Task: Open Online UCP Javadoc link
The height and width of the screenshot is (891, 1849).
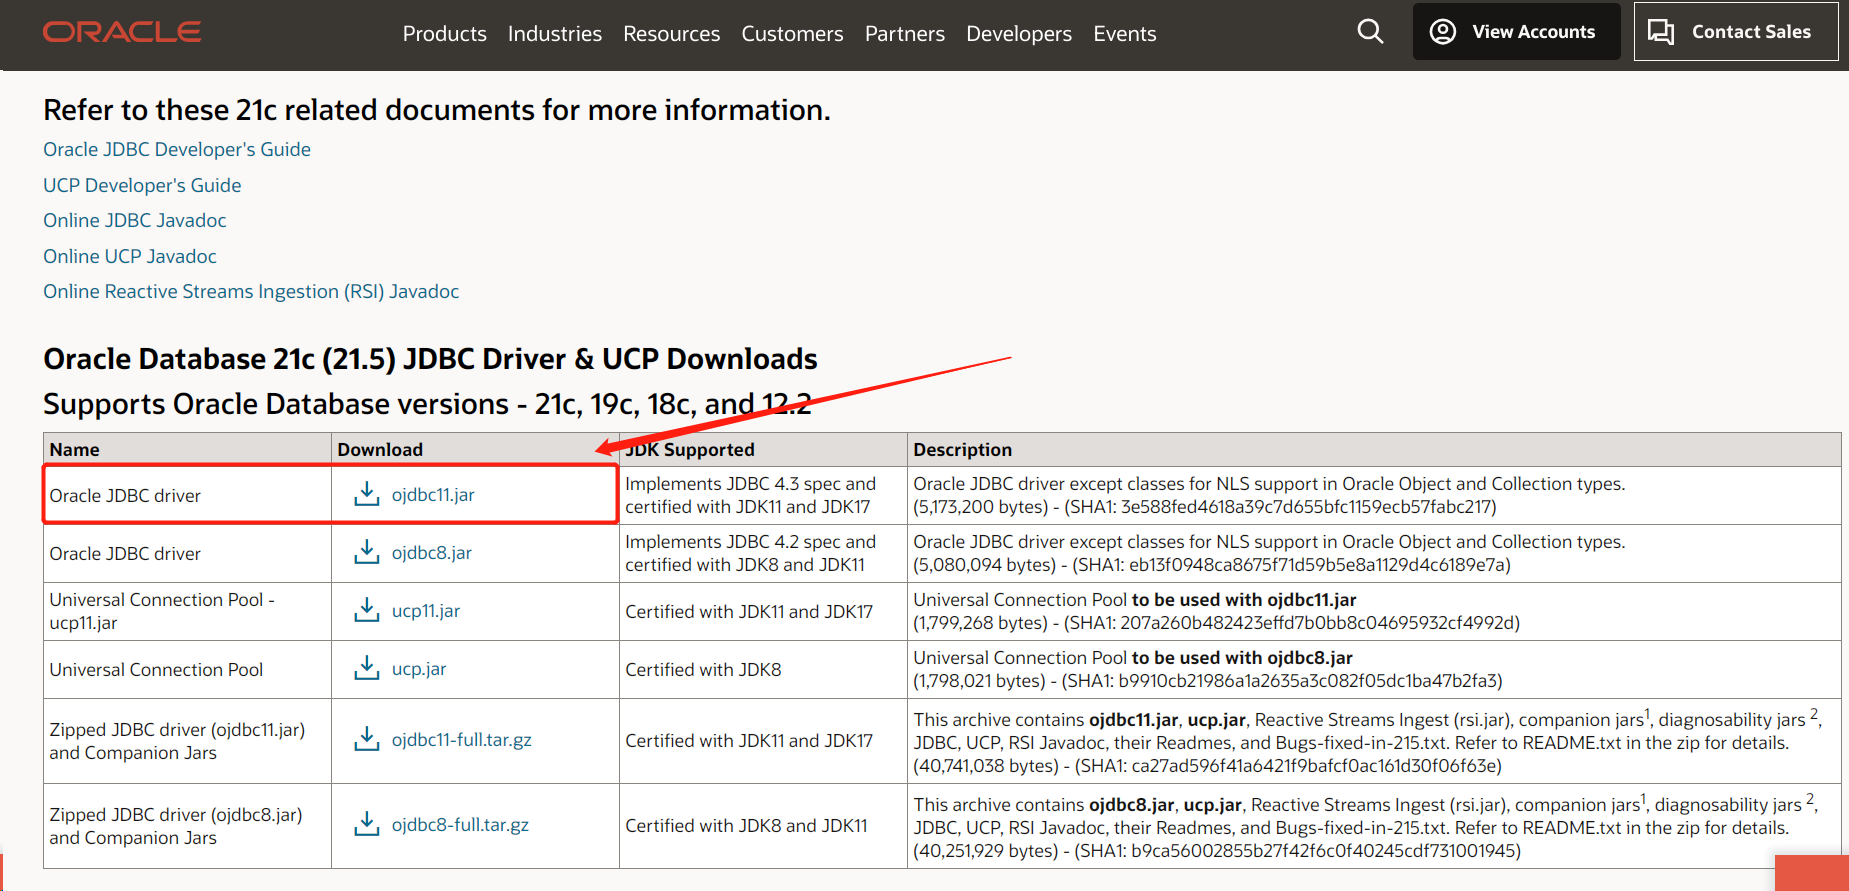Action: click(130, 256)
